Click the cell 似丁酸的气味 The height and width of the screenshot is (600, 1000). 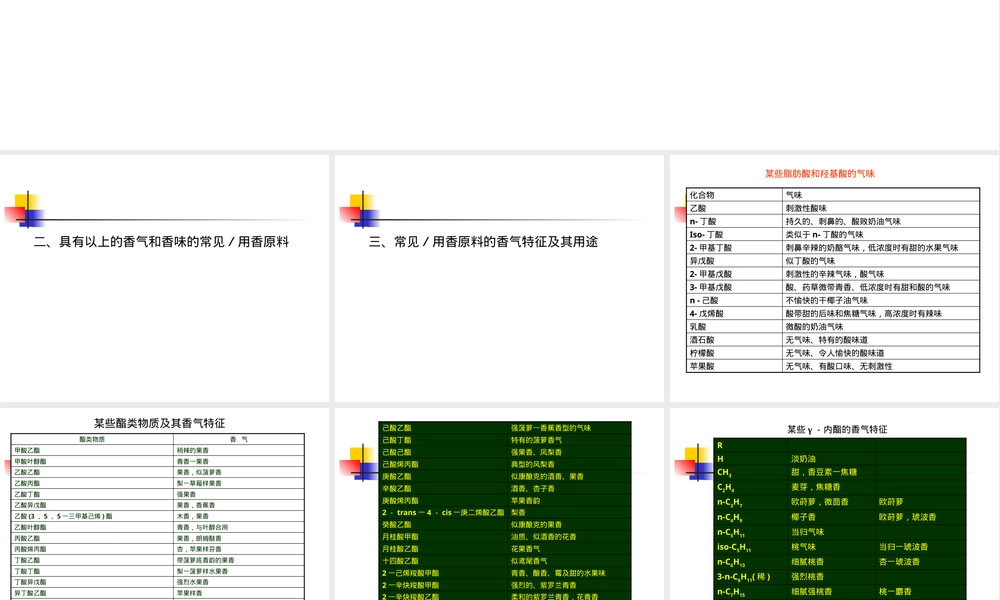coord(881,261)
